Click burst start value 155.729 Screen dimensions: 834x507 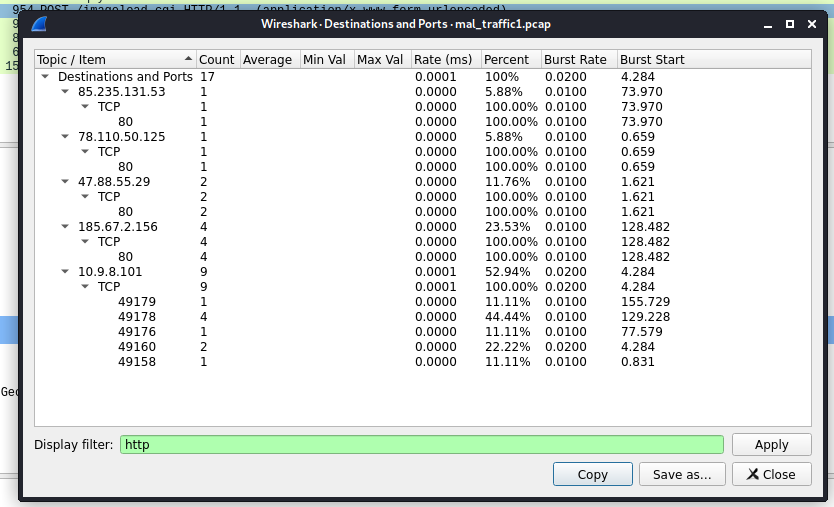point(645,302)
